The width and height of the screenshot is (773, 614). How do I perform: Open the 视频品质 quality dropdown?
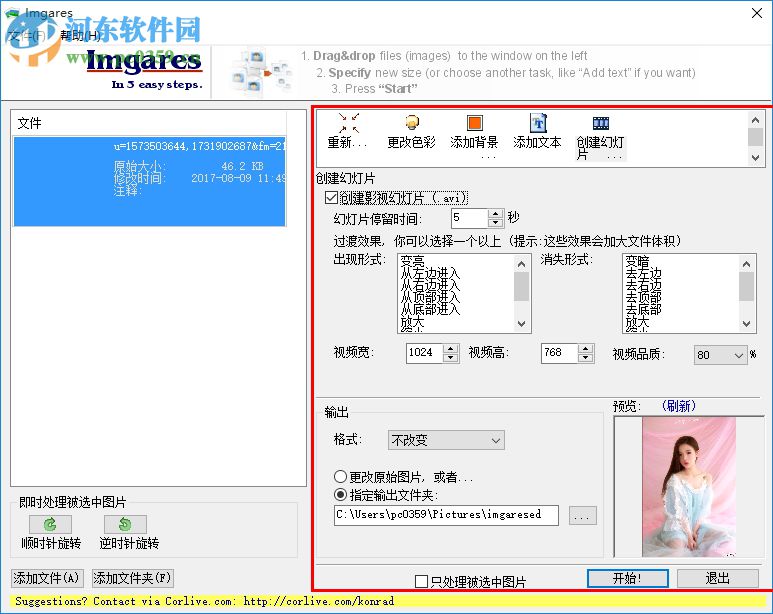[x=720, y=355]
